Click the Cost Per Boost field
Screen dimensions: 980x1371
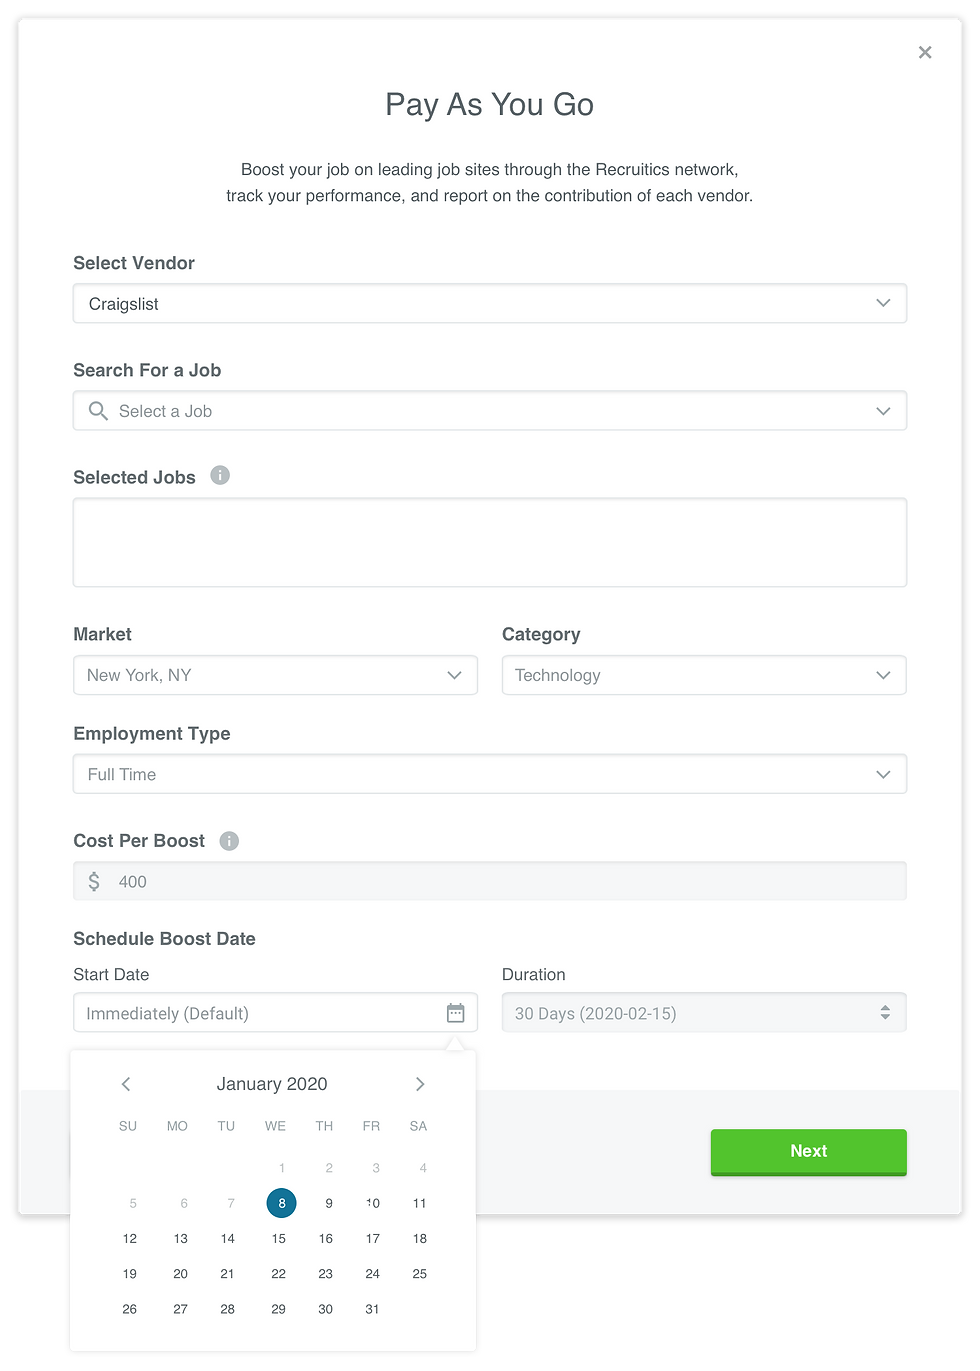click(490, 882)
